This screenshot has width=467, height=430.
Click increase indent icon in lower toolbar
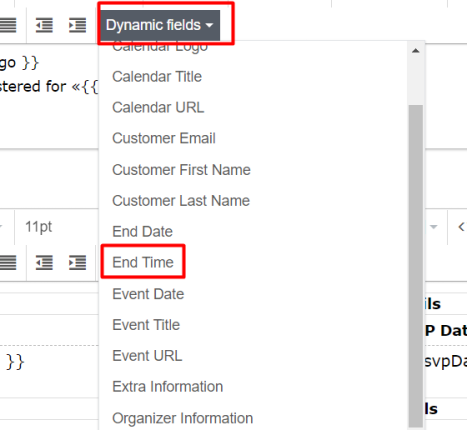point(77,263)
